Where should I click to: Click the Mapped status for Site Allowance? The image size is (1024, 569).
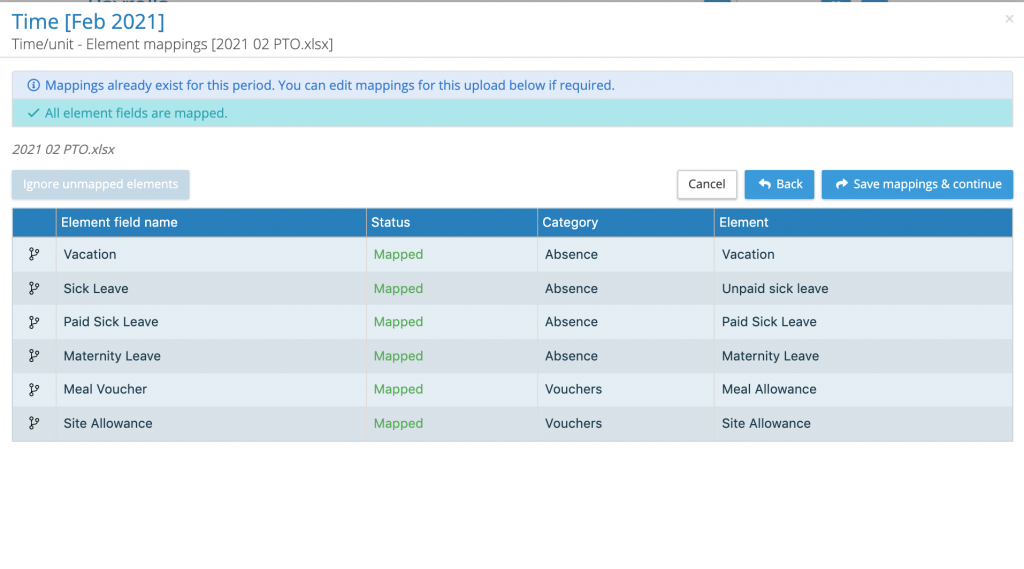click(x=398, y=424)
